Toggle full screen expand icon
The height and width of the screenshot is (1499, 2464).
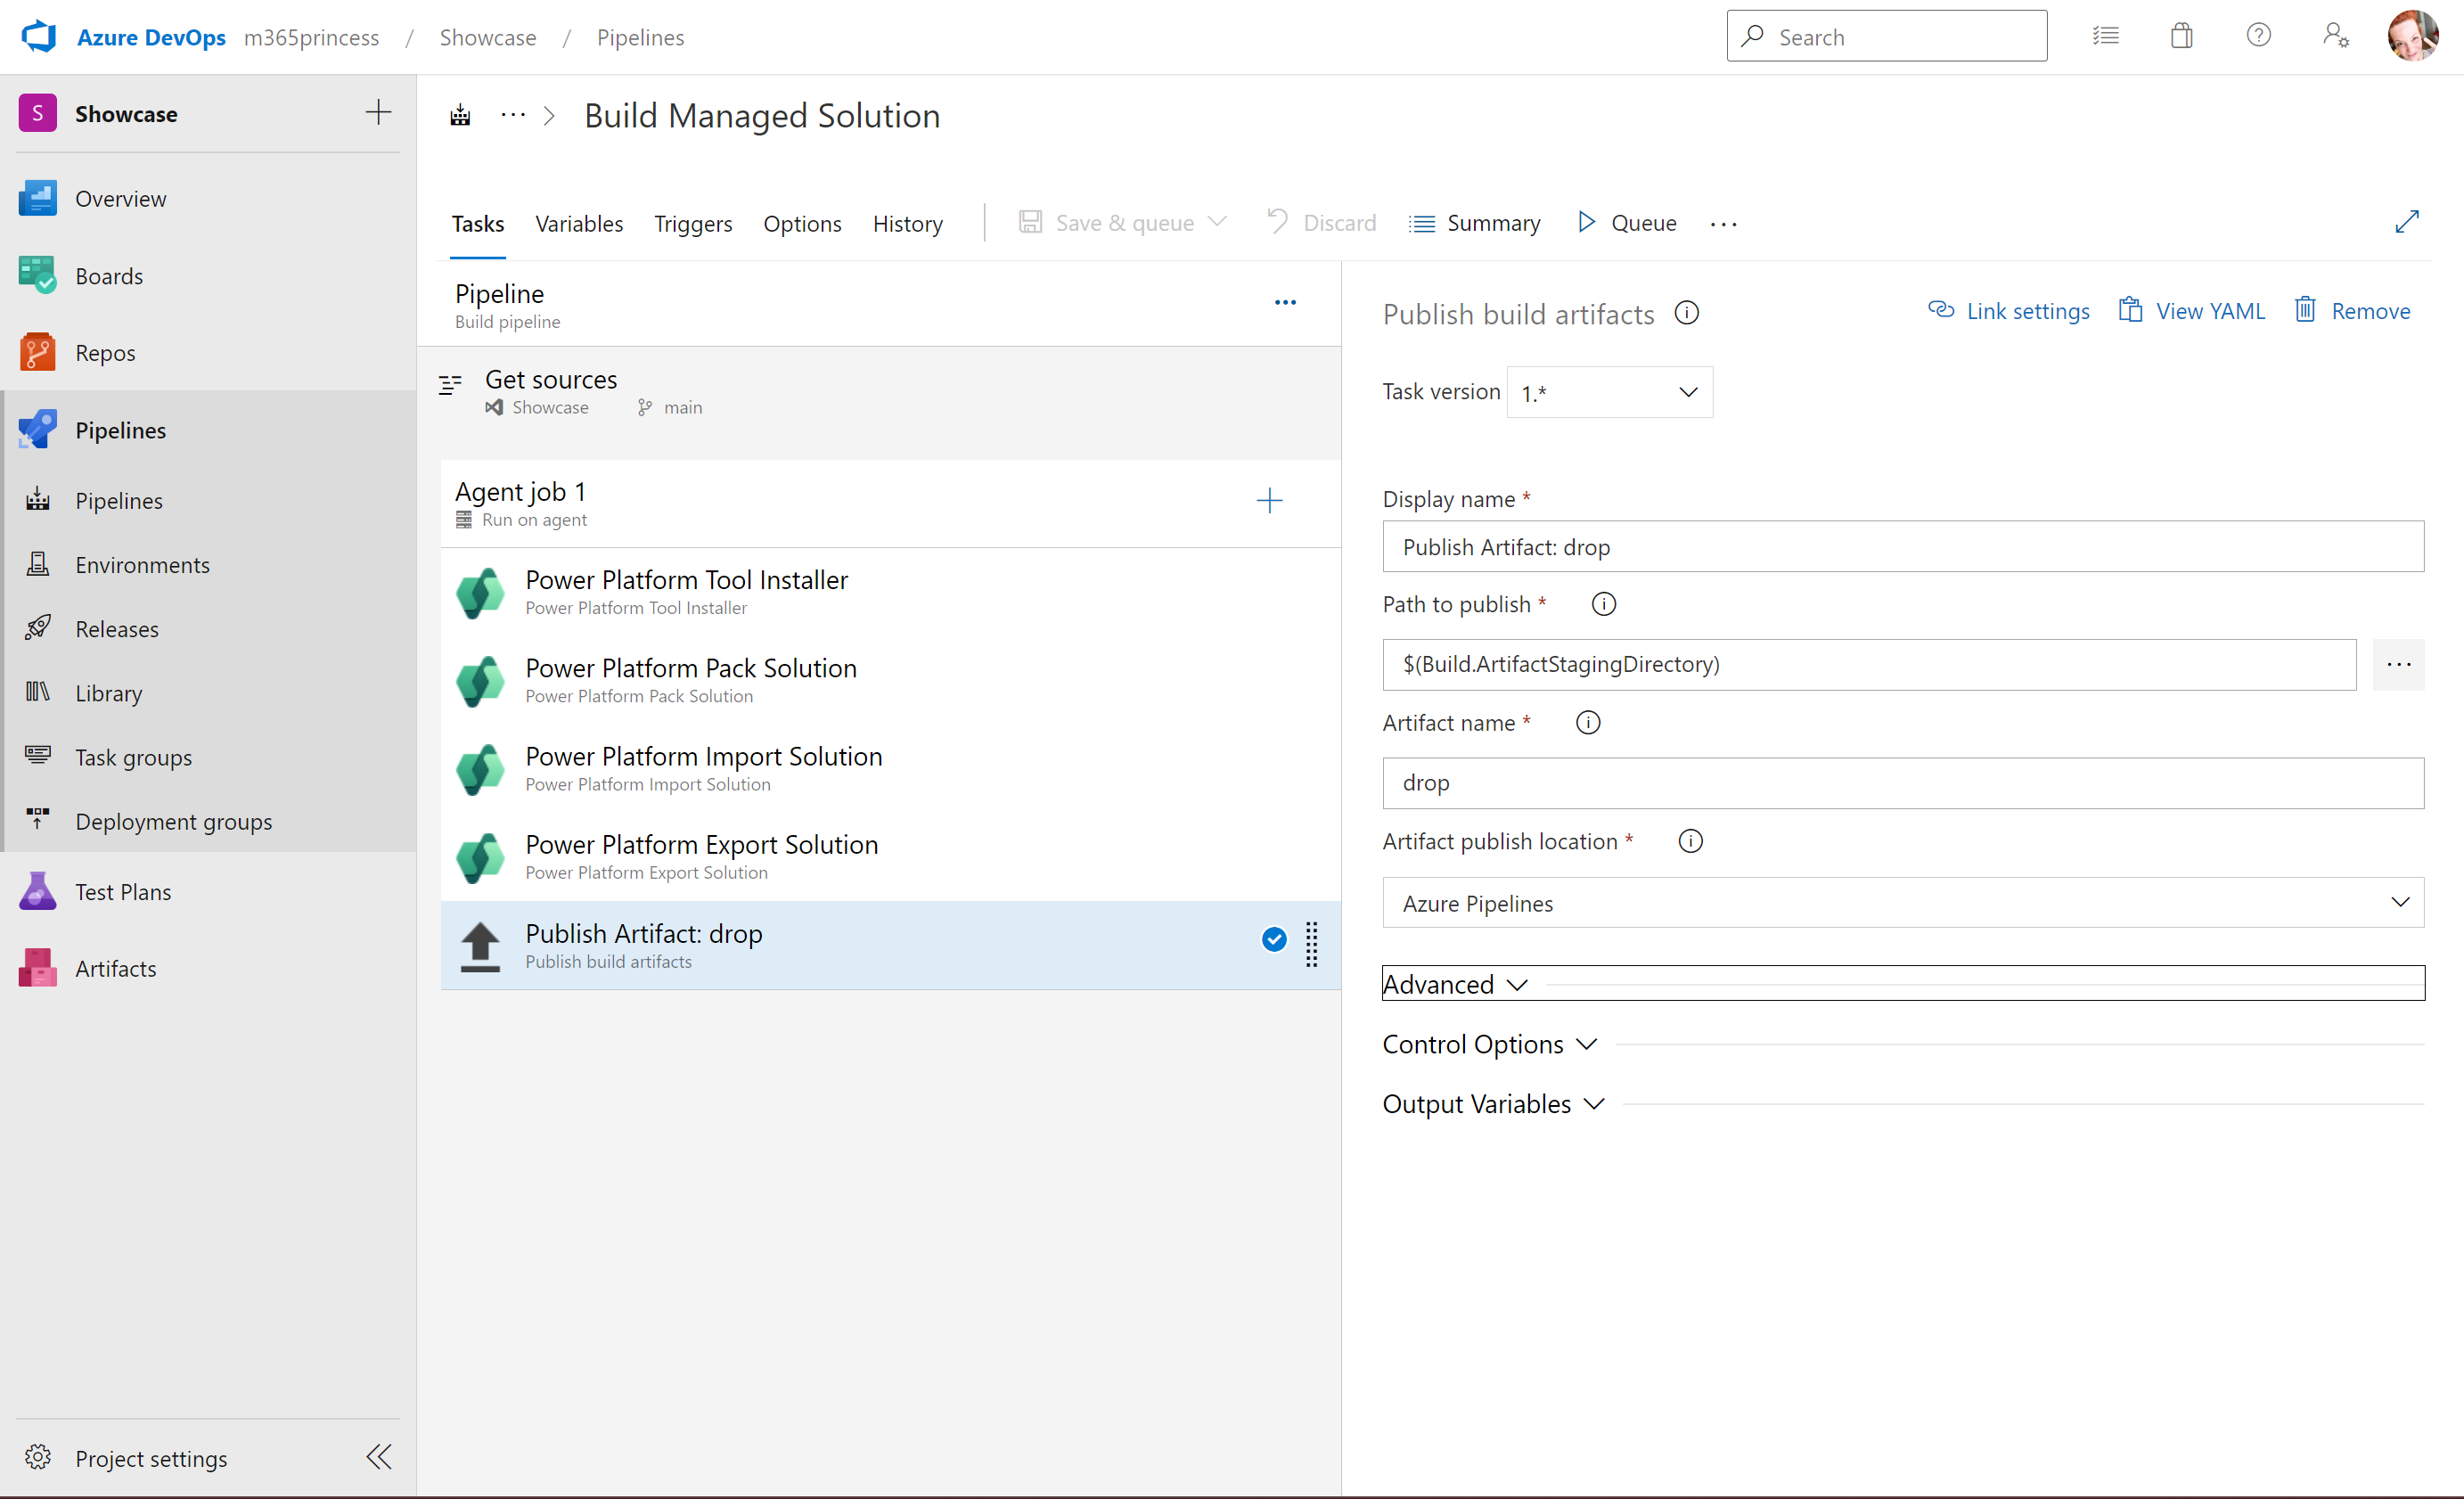(x=2407, y=221)
